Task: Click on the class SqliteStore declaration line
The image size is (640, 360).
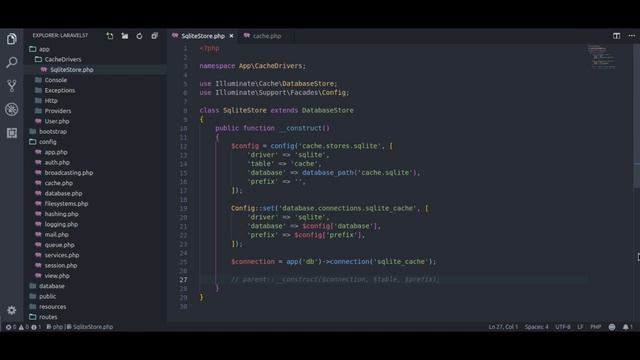Action: 276,110
